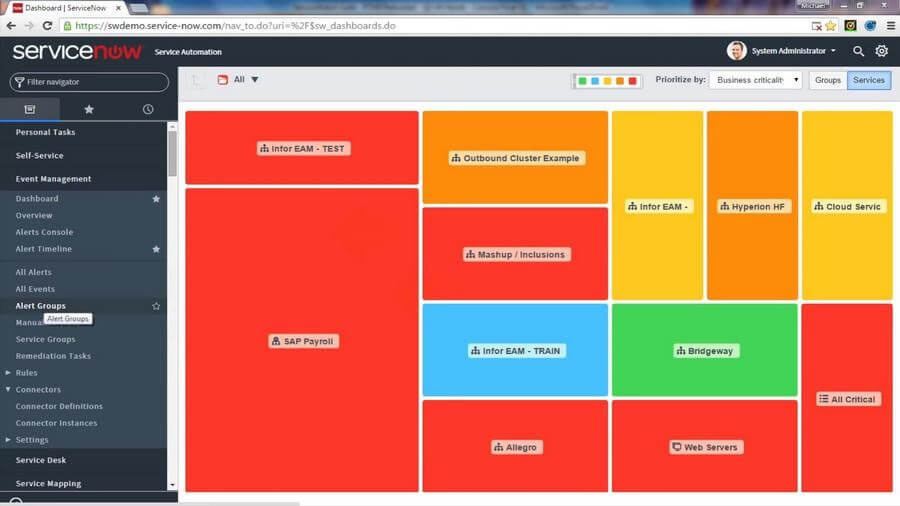Switch to the history clock navigator tab
The width and height of the screenshot is (900, 506).
(x=148, y=109)
